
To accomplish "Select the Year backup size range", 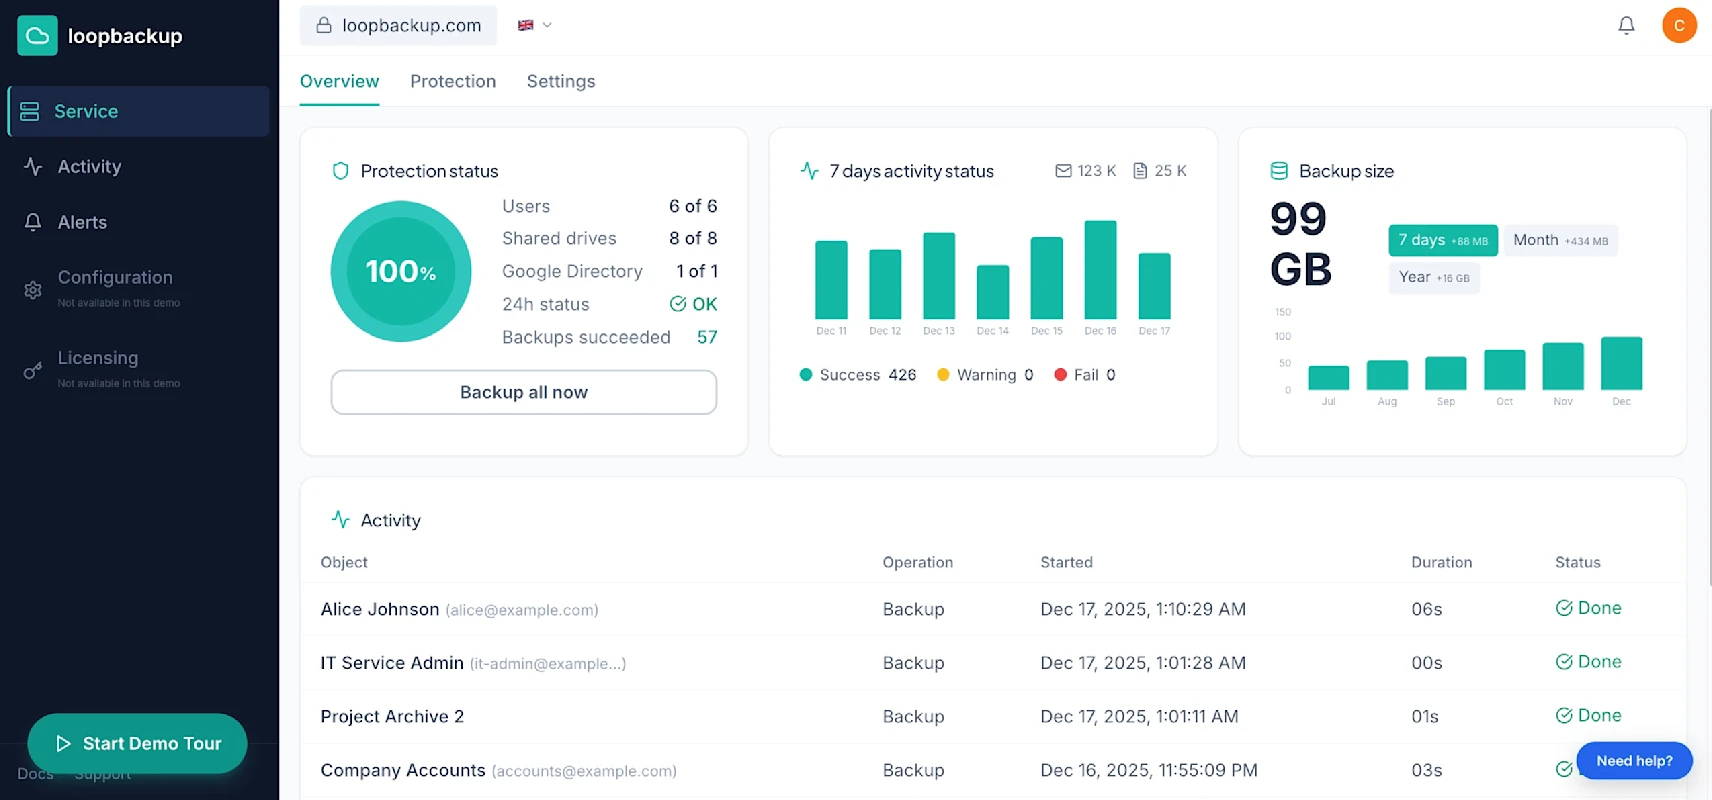I will 1434,277.
